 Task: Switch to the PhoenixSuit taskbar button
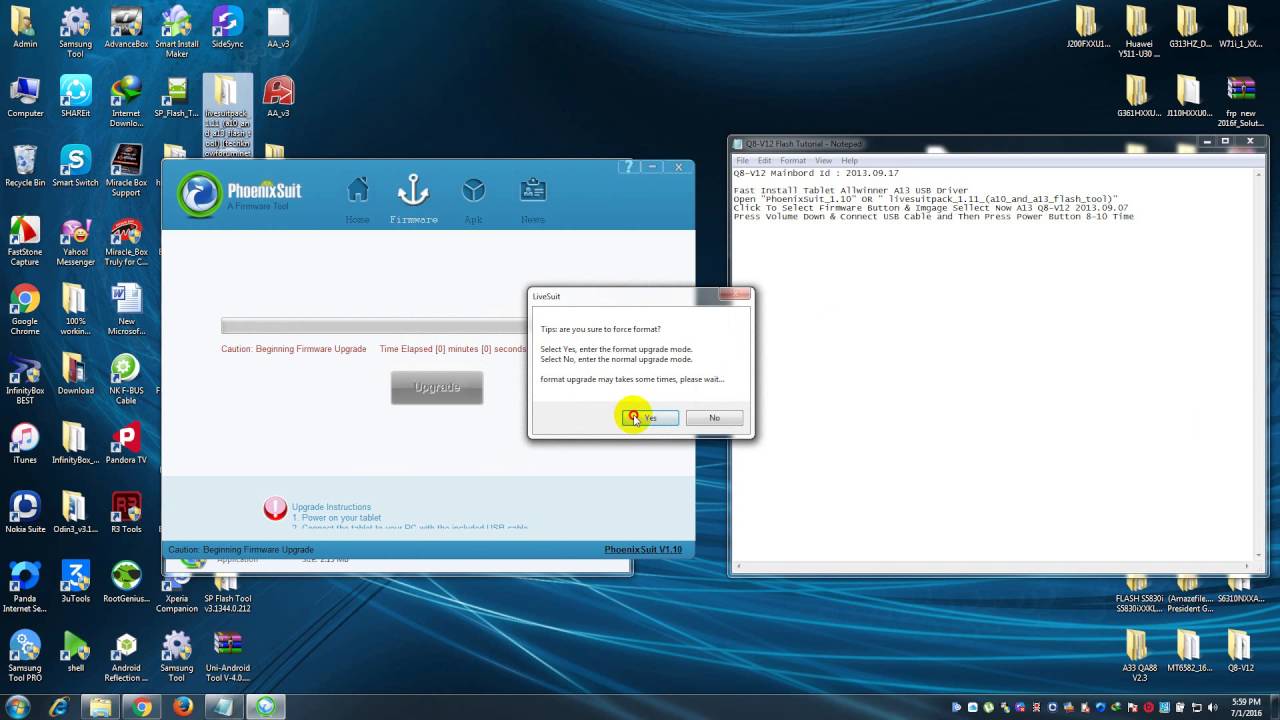(265, 707)
